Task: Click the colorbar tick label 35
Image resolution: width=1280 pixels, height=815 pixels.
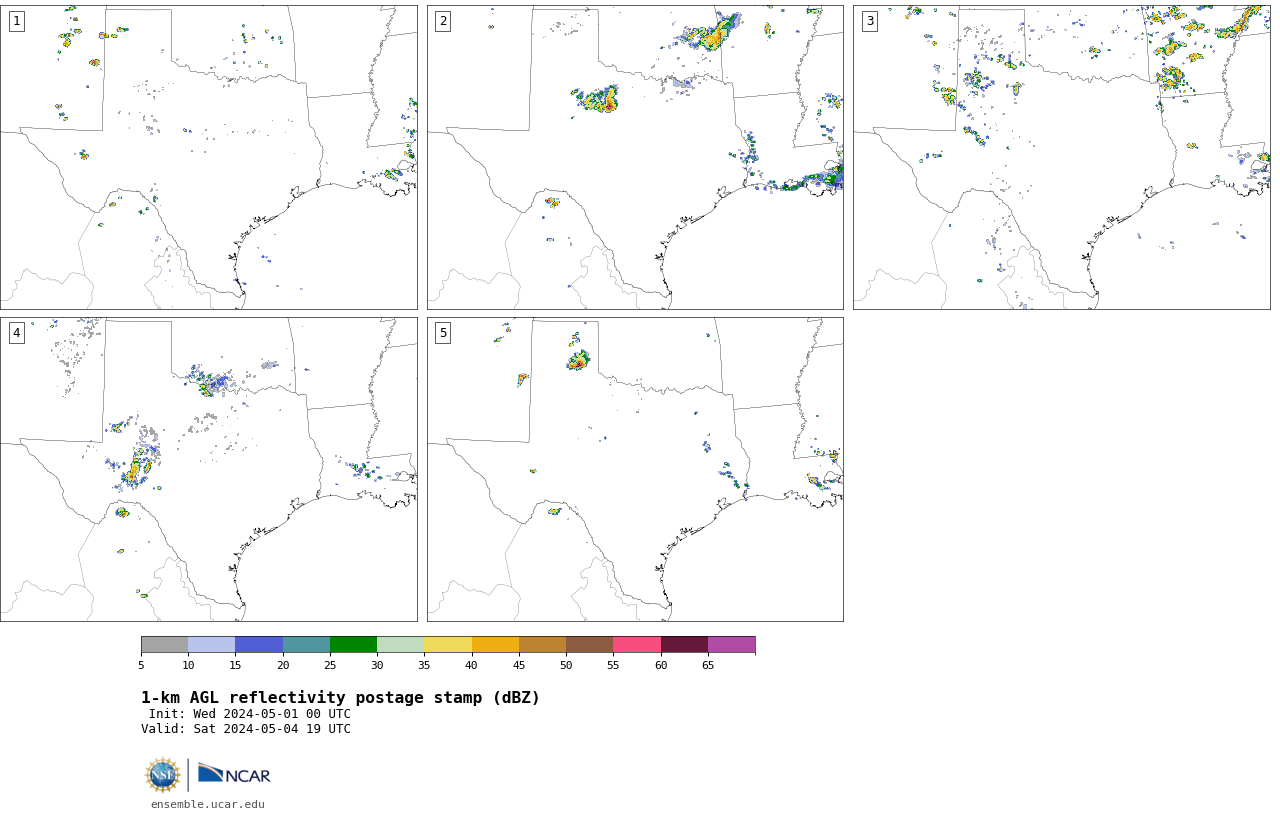Action: click(x=424, y=665)
